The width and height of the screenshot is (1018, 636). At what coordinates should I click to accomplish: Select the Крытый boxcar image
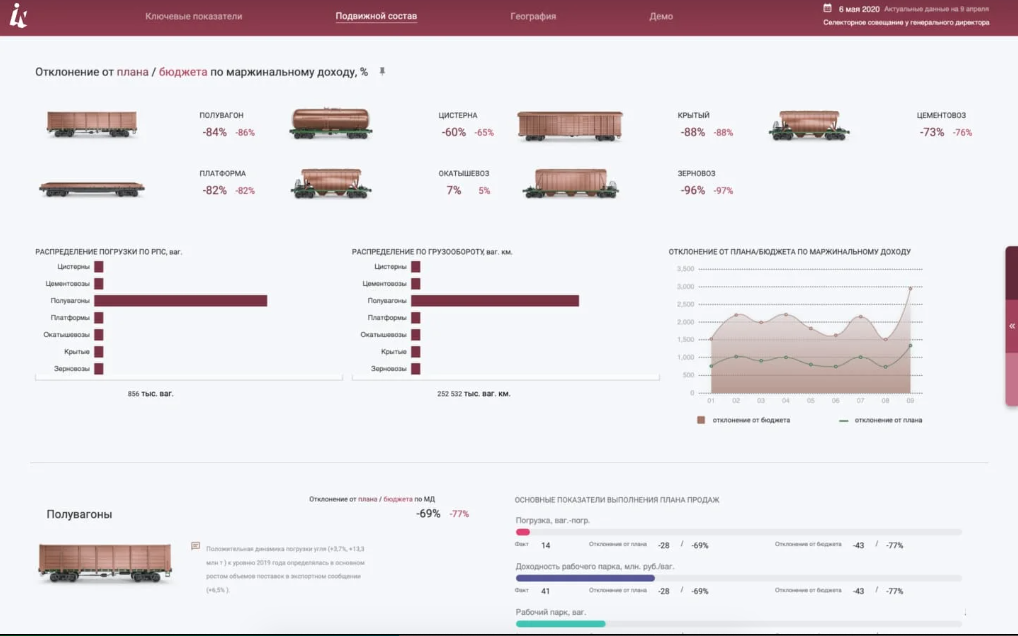pyautogui.click(x=570, y=125)
